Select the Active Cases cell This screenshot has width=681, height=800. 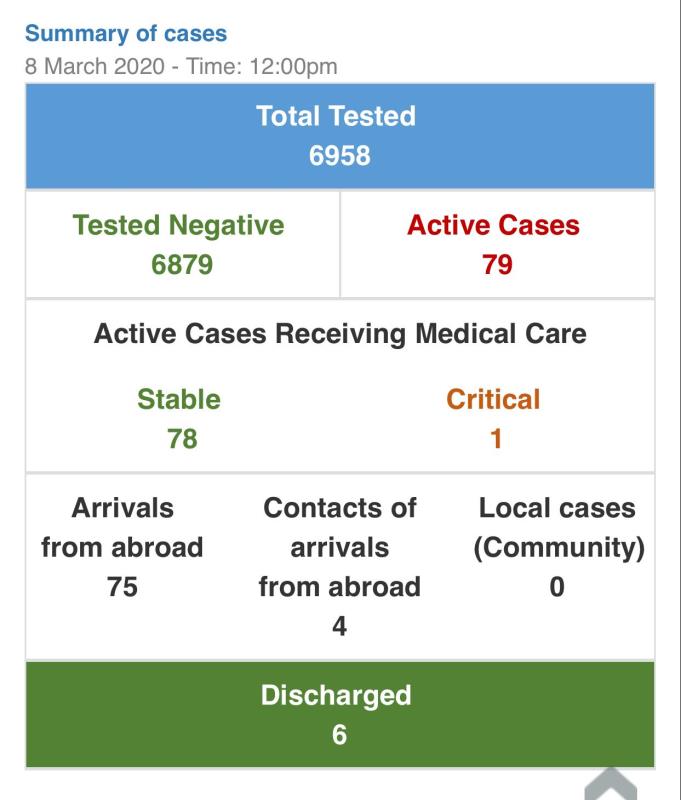click(497, 244)
